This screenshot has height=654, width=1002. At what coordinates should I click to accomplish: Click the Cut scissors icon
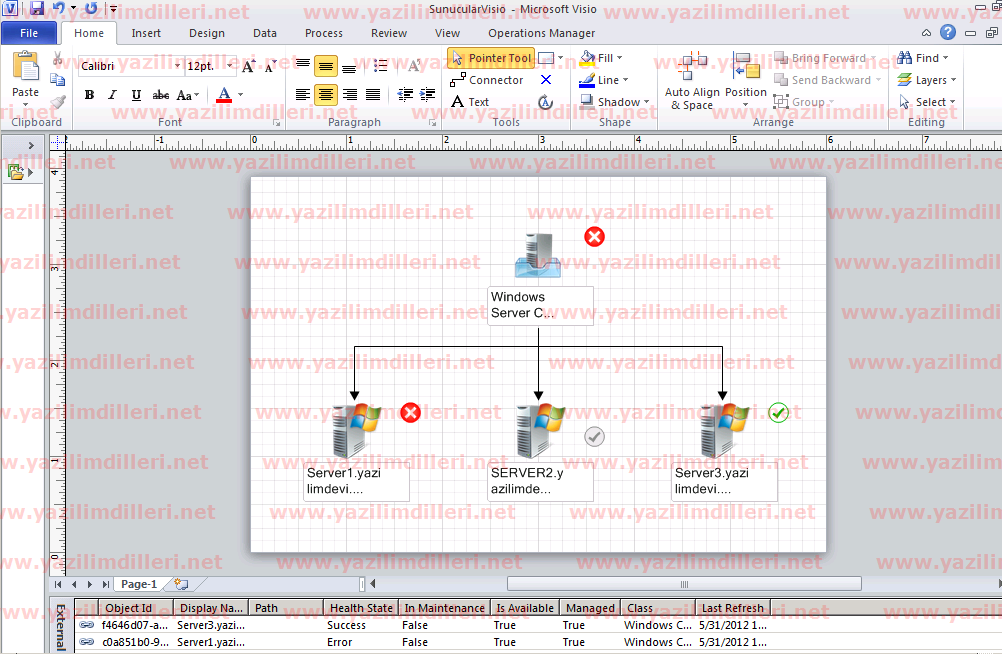(x=58, y=59)
